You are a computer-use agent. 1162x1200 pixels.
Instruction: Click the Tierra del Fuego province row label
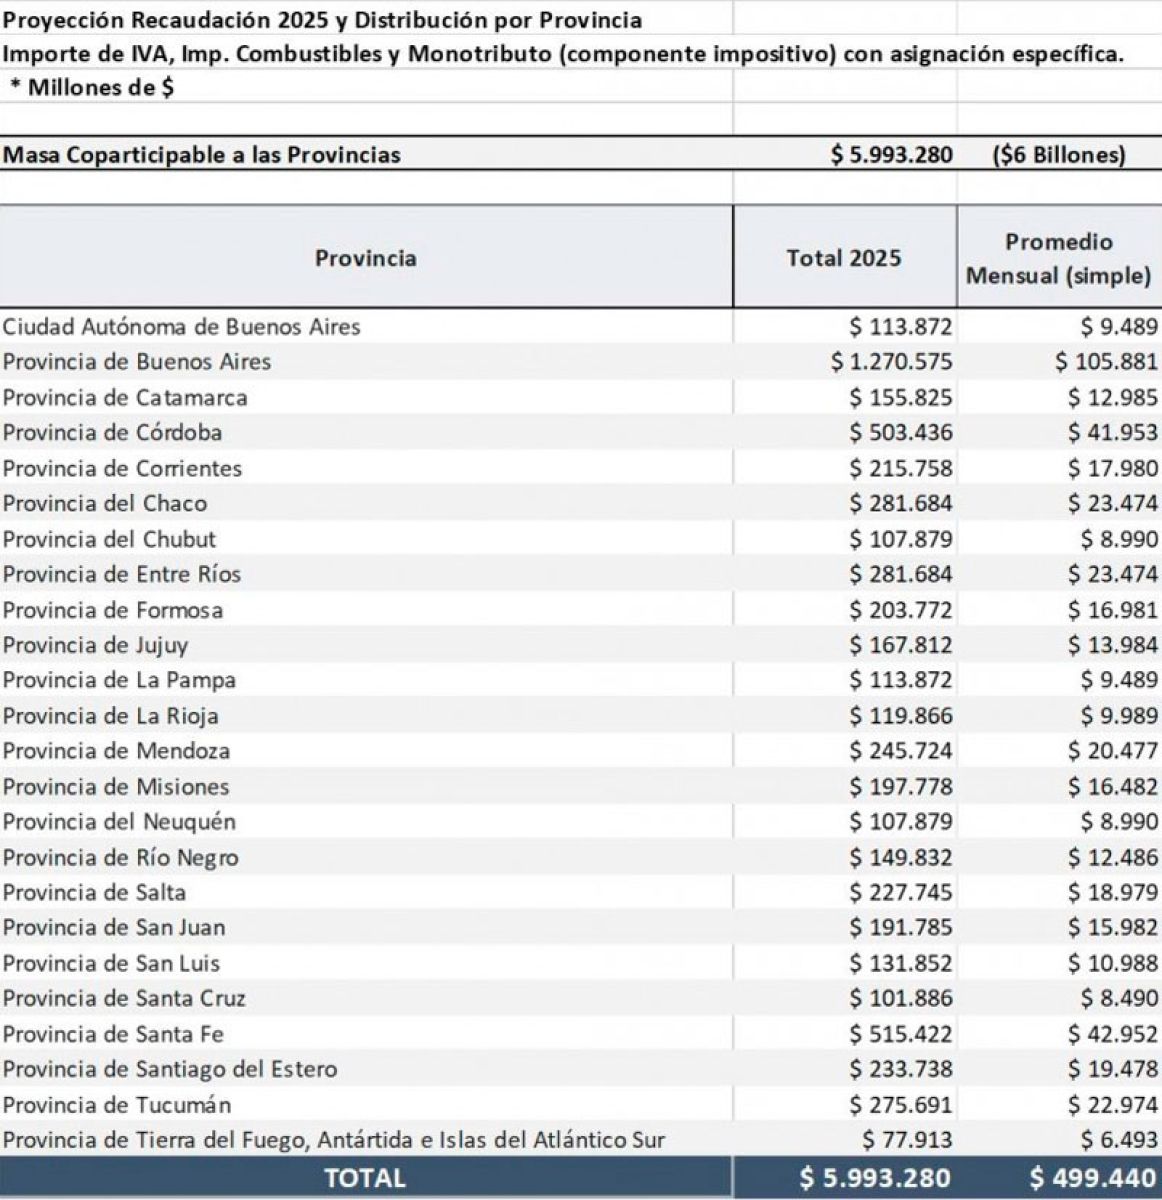(x=334, y=1140)
